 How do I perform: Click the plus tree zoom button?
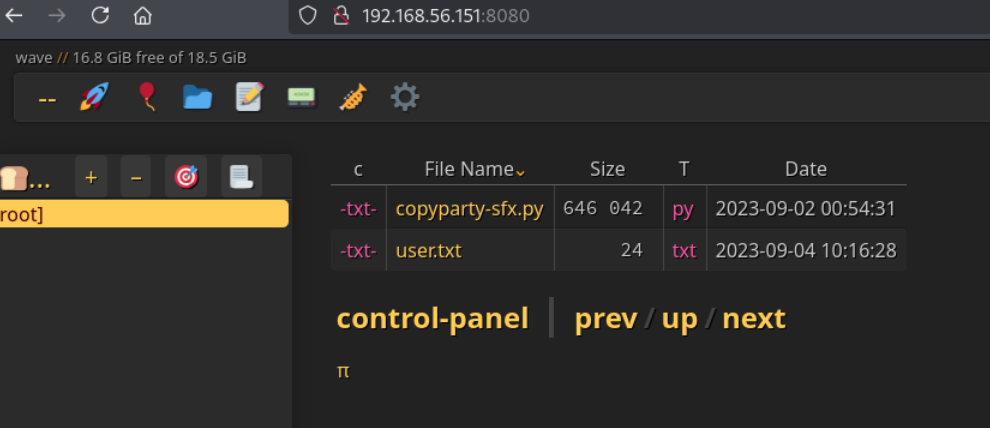[91, 177]
